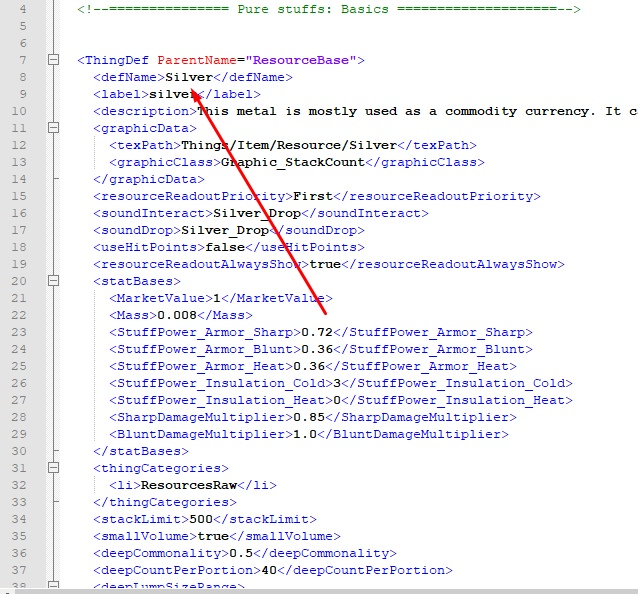This screenshot has width=638, height=594.
Task: Click "false" in the useHitPoints line
Action: point(225,247)
